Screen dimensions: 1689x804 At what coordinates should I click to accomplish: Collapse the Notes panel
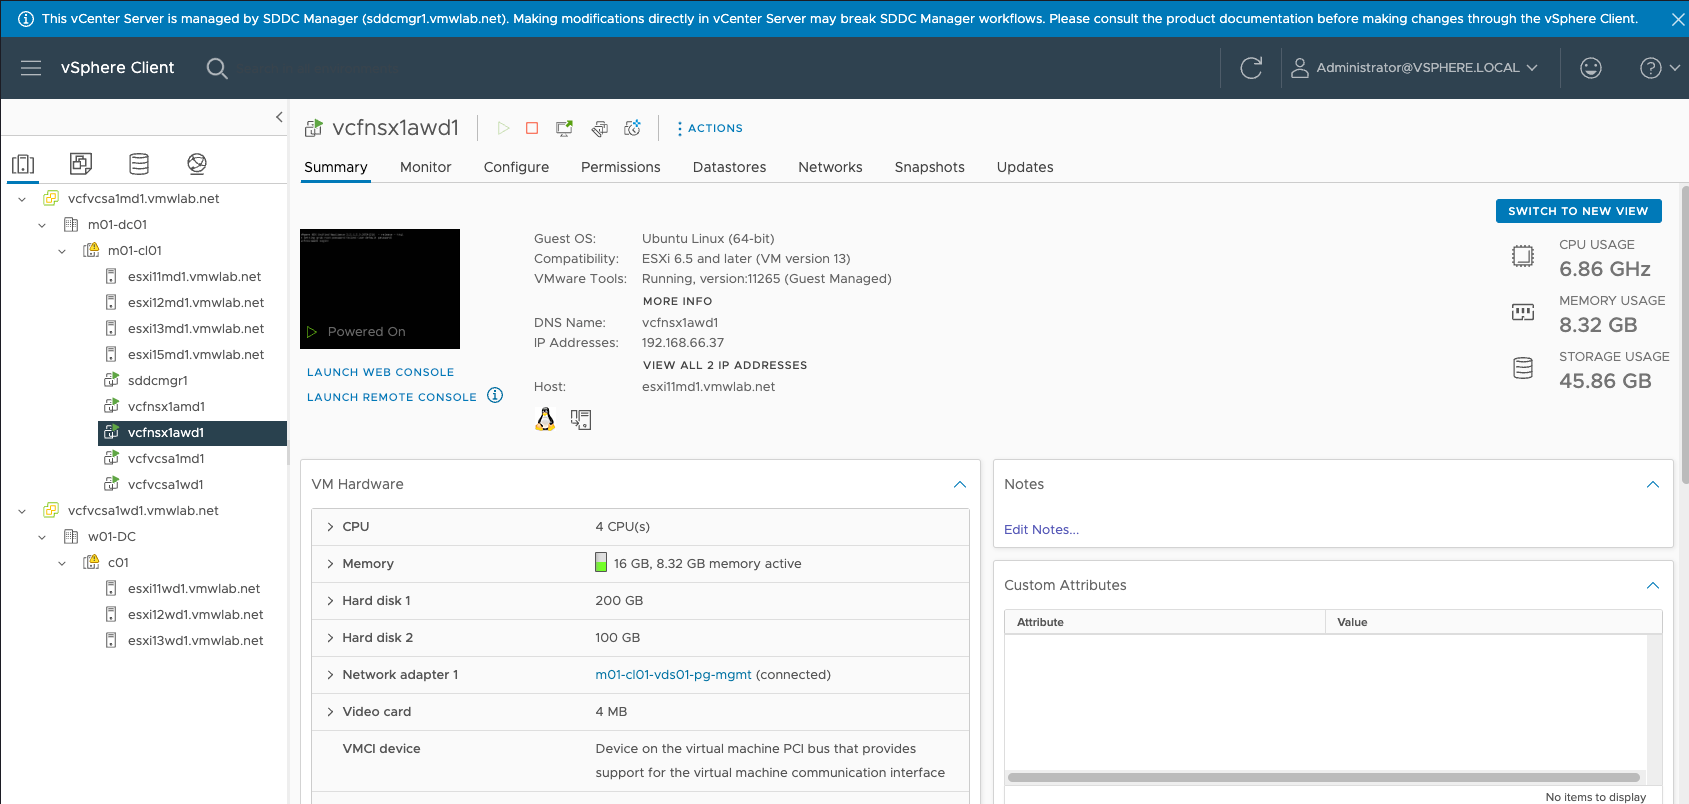(x=1653, y=484)
